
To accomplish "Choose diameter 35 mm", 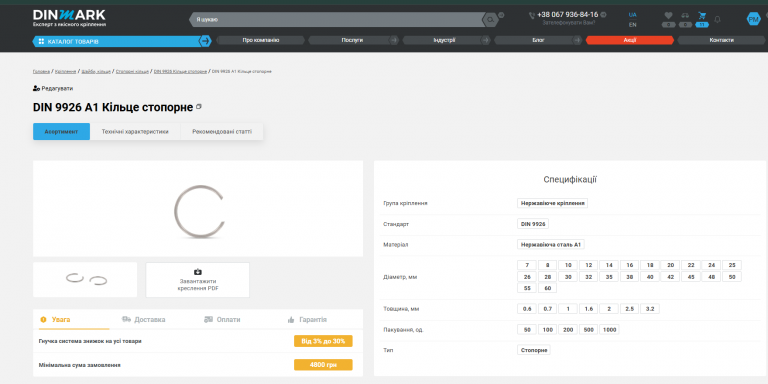I will (609, 277).
